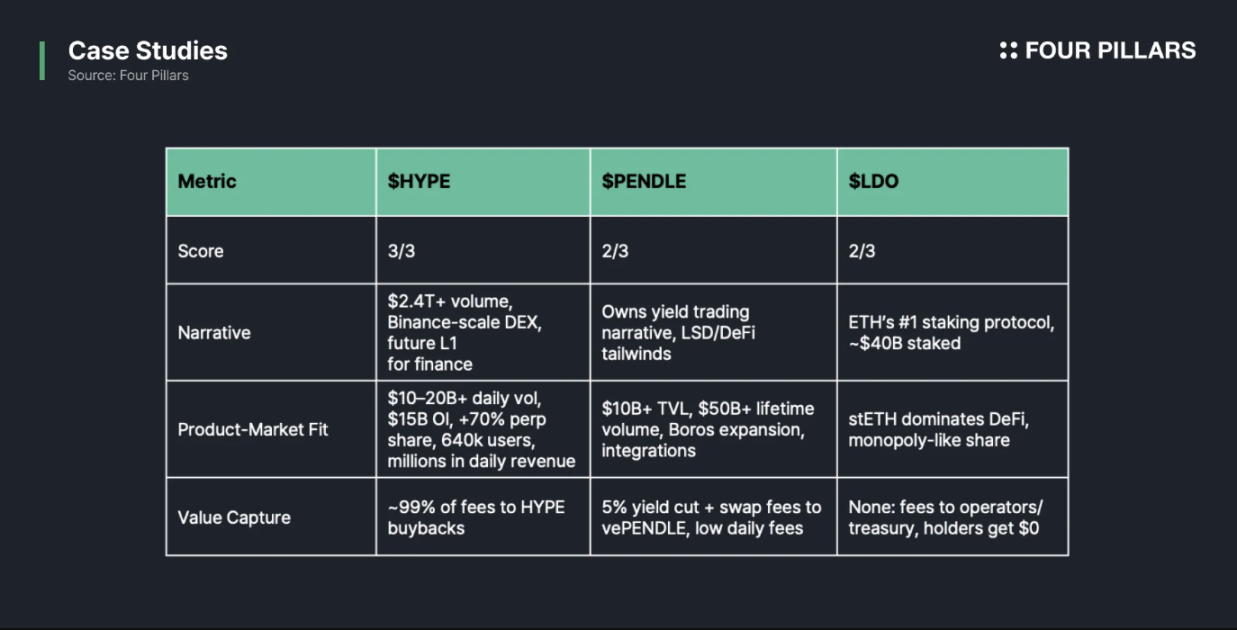Click the Four Pillars four-dot logo icon

tap(1008, 50)
